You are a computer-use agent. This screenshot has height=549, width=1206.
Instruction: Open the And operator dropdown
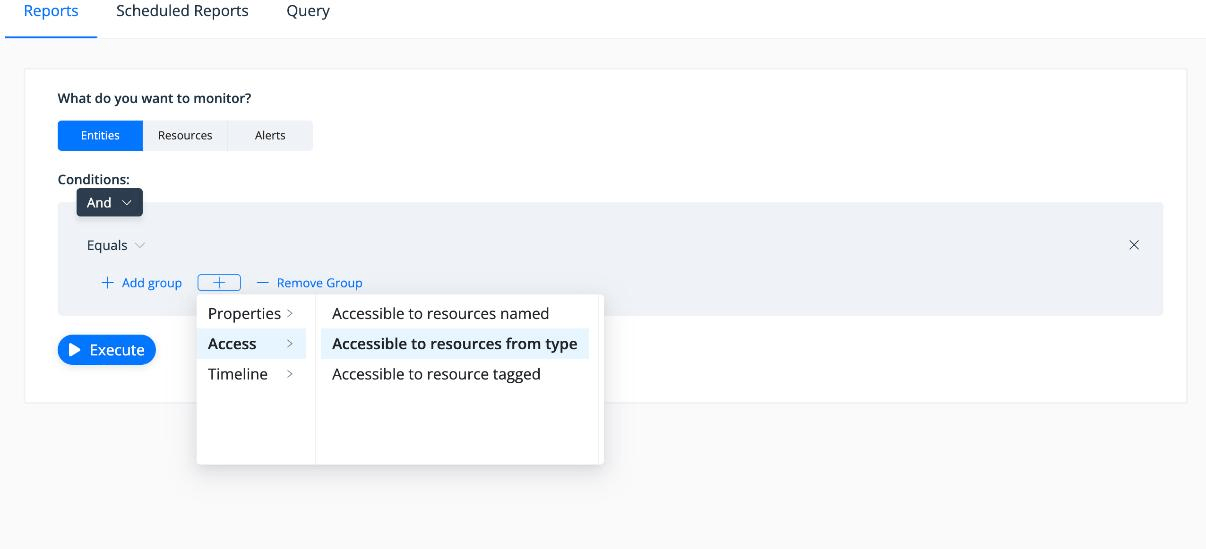point(110,202)
